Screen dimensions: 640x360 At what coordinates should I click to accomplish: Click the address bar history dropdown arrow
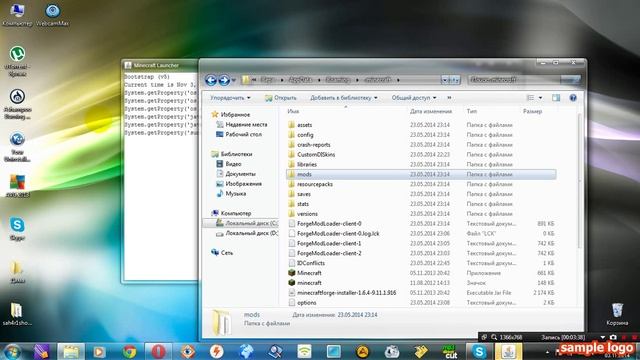pos(444,80)
